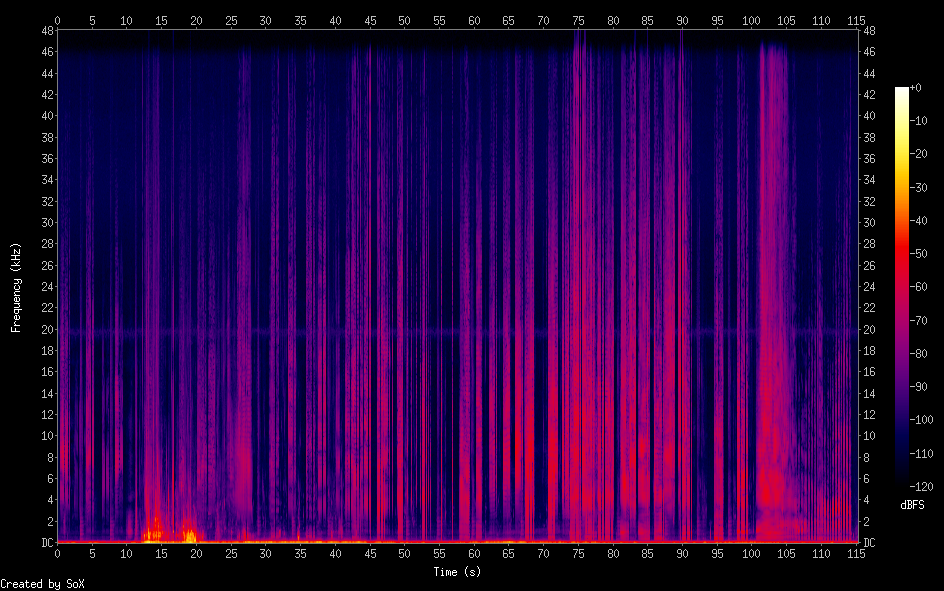The image size is (944, 591).
Task: Select the 75 mark on the top time axis
Action: click(x=578, y=20)
